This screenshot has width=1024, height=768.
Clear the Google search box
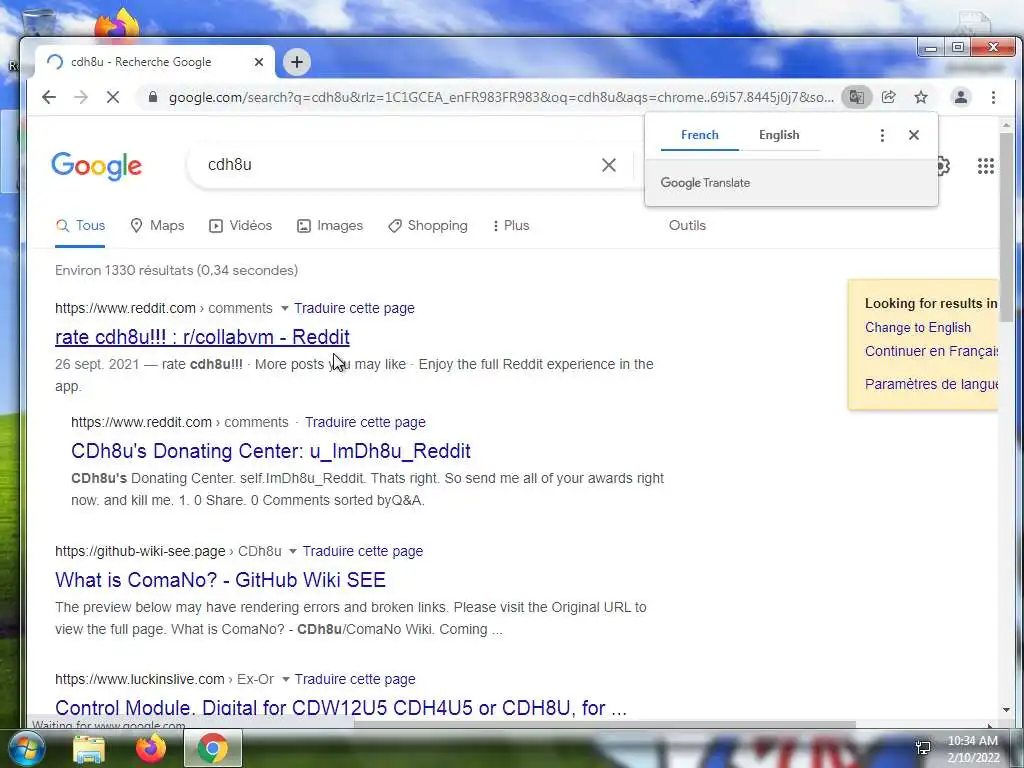pyautogui.click(x=609, y=165)
